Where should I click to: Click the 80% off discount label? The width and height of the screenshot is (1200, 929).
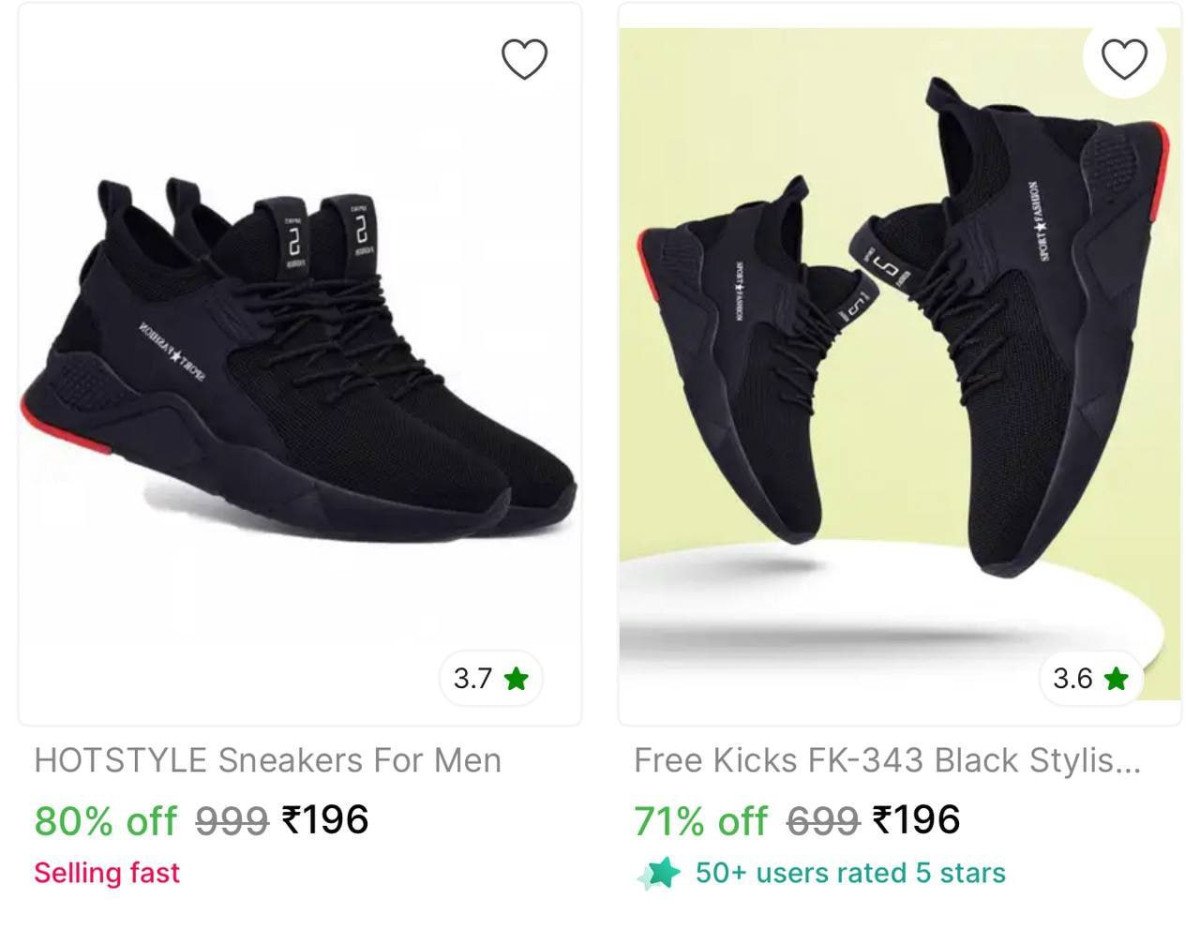point(105,821)
